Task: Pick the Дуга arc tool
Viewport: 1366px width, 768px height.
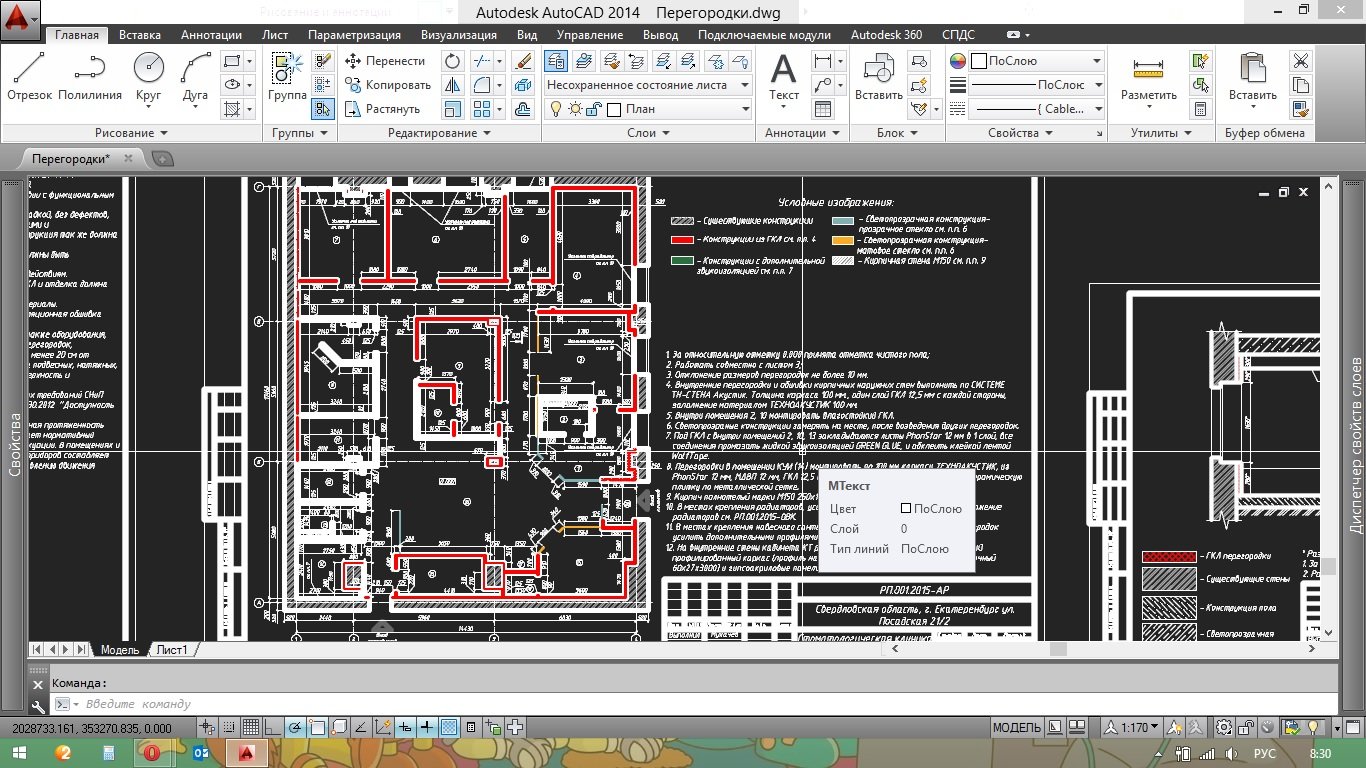Action: 195,77
